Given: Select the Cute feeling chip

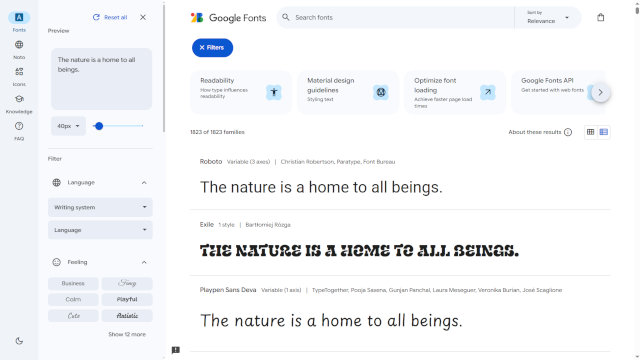Looking at the screenshot, I should pyautogui.click(x=73, y=316).
